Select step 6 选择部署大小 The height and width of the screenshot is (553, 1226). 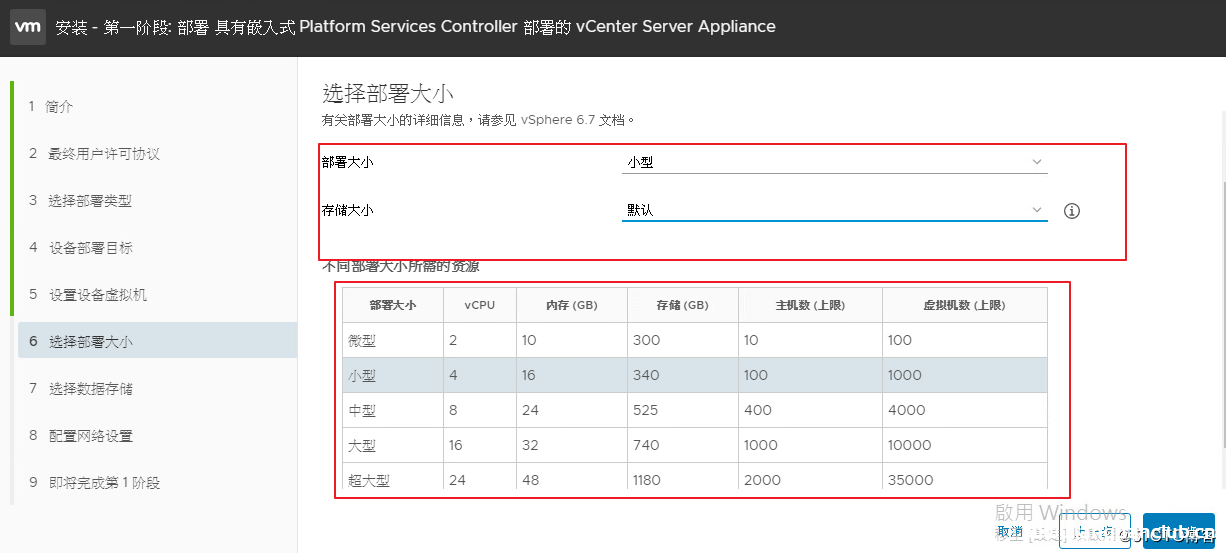tap(157, 341)
